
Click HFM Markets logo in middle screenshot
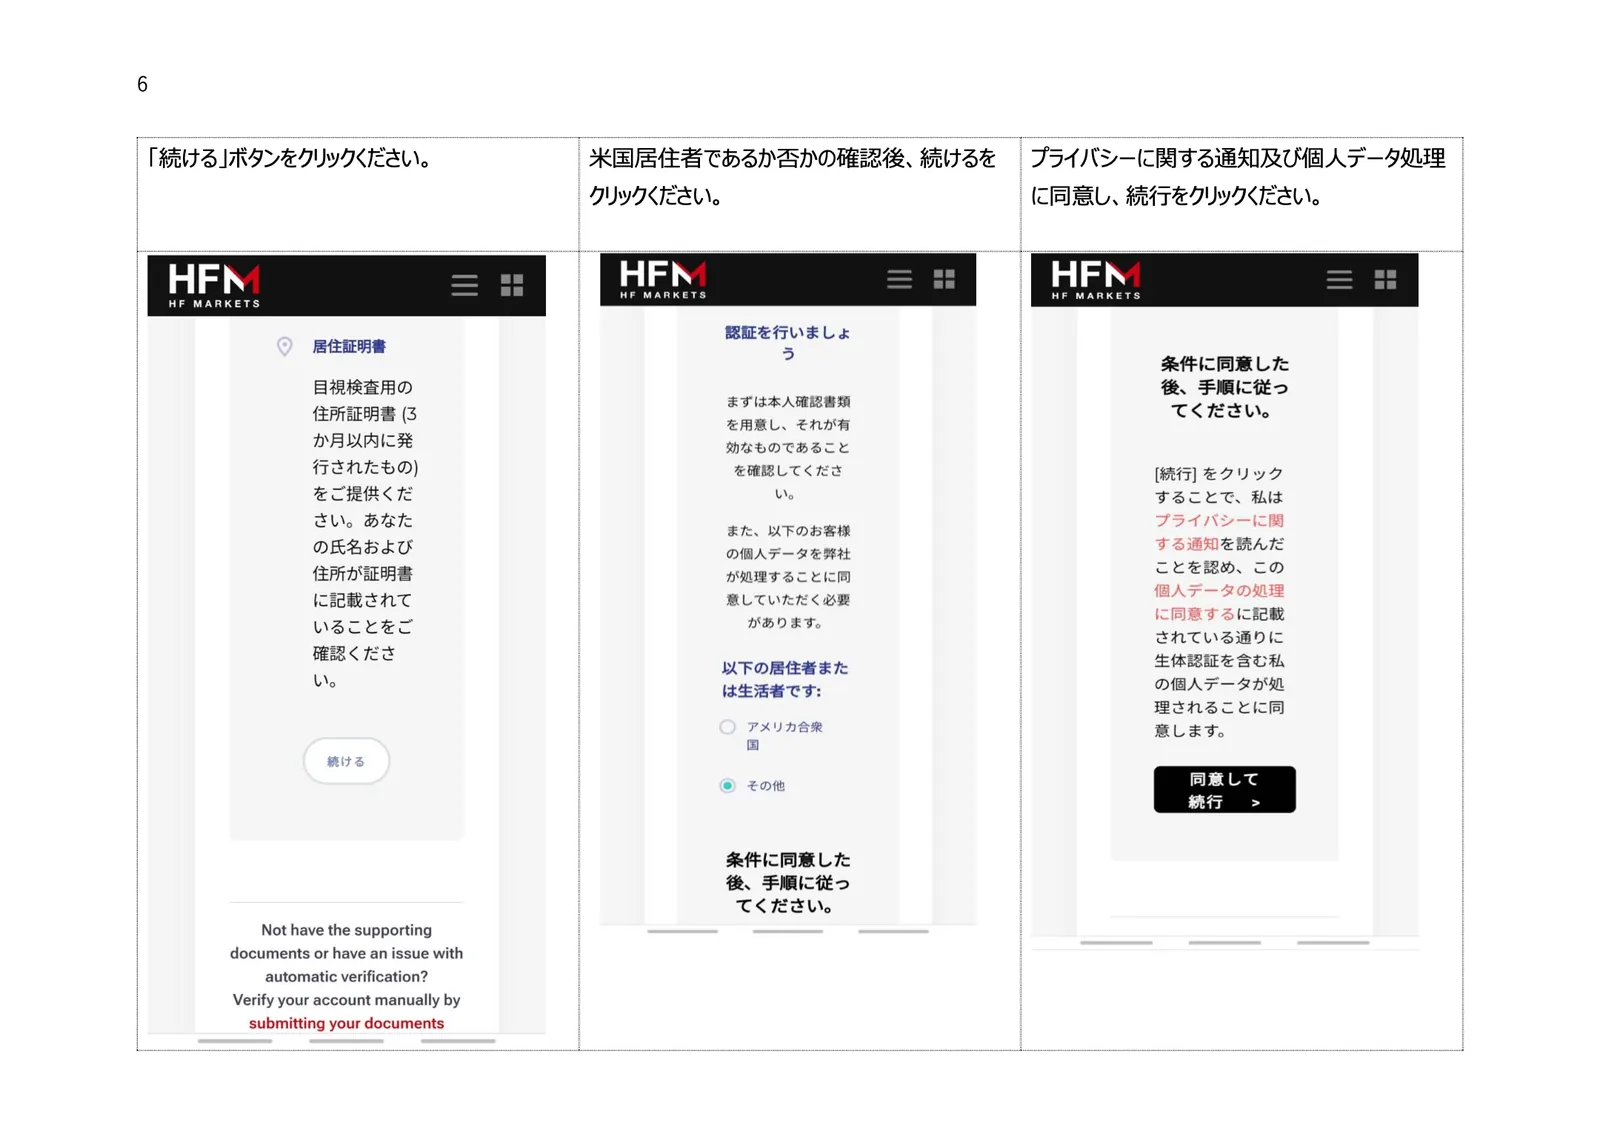click(x=662, y=279)
